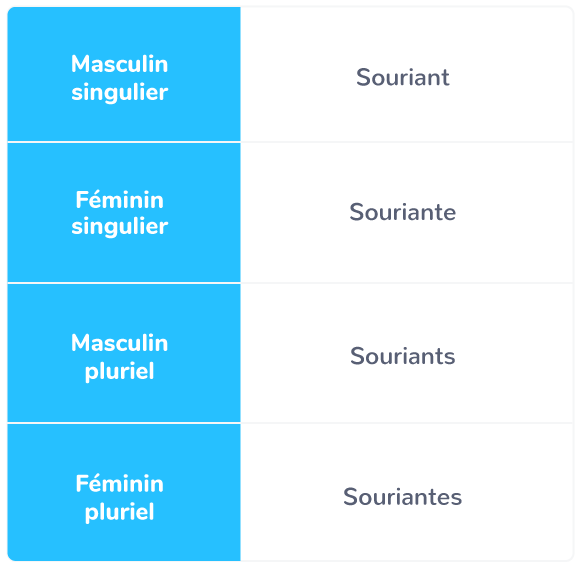Select the word Souriantes
Image resolution: width=582 pixels, height=568 pixels.
[x=403, y=497]
